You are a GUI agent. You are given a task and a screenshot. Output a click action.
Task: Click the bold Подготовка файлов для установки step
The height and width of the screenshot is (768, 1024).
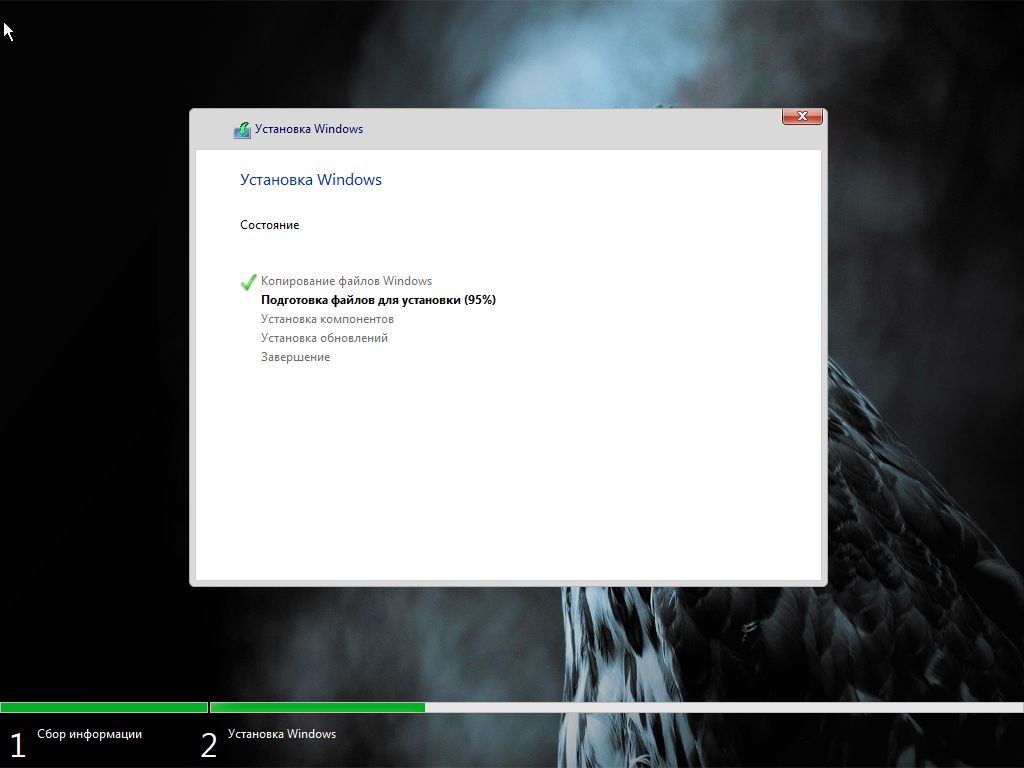[x=377, y=300]
